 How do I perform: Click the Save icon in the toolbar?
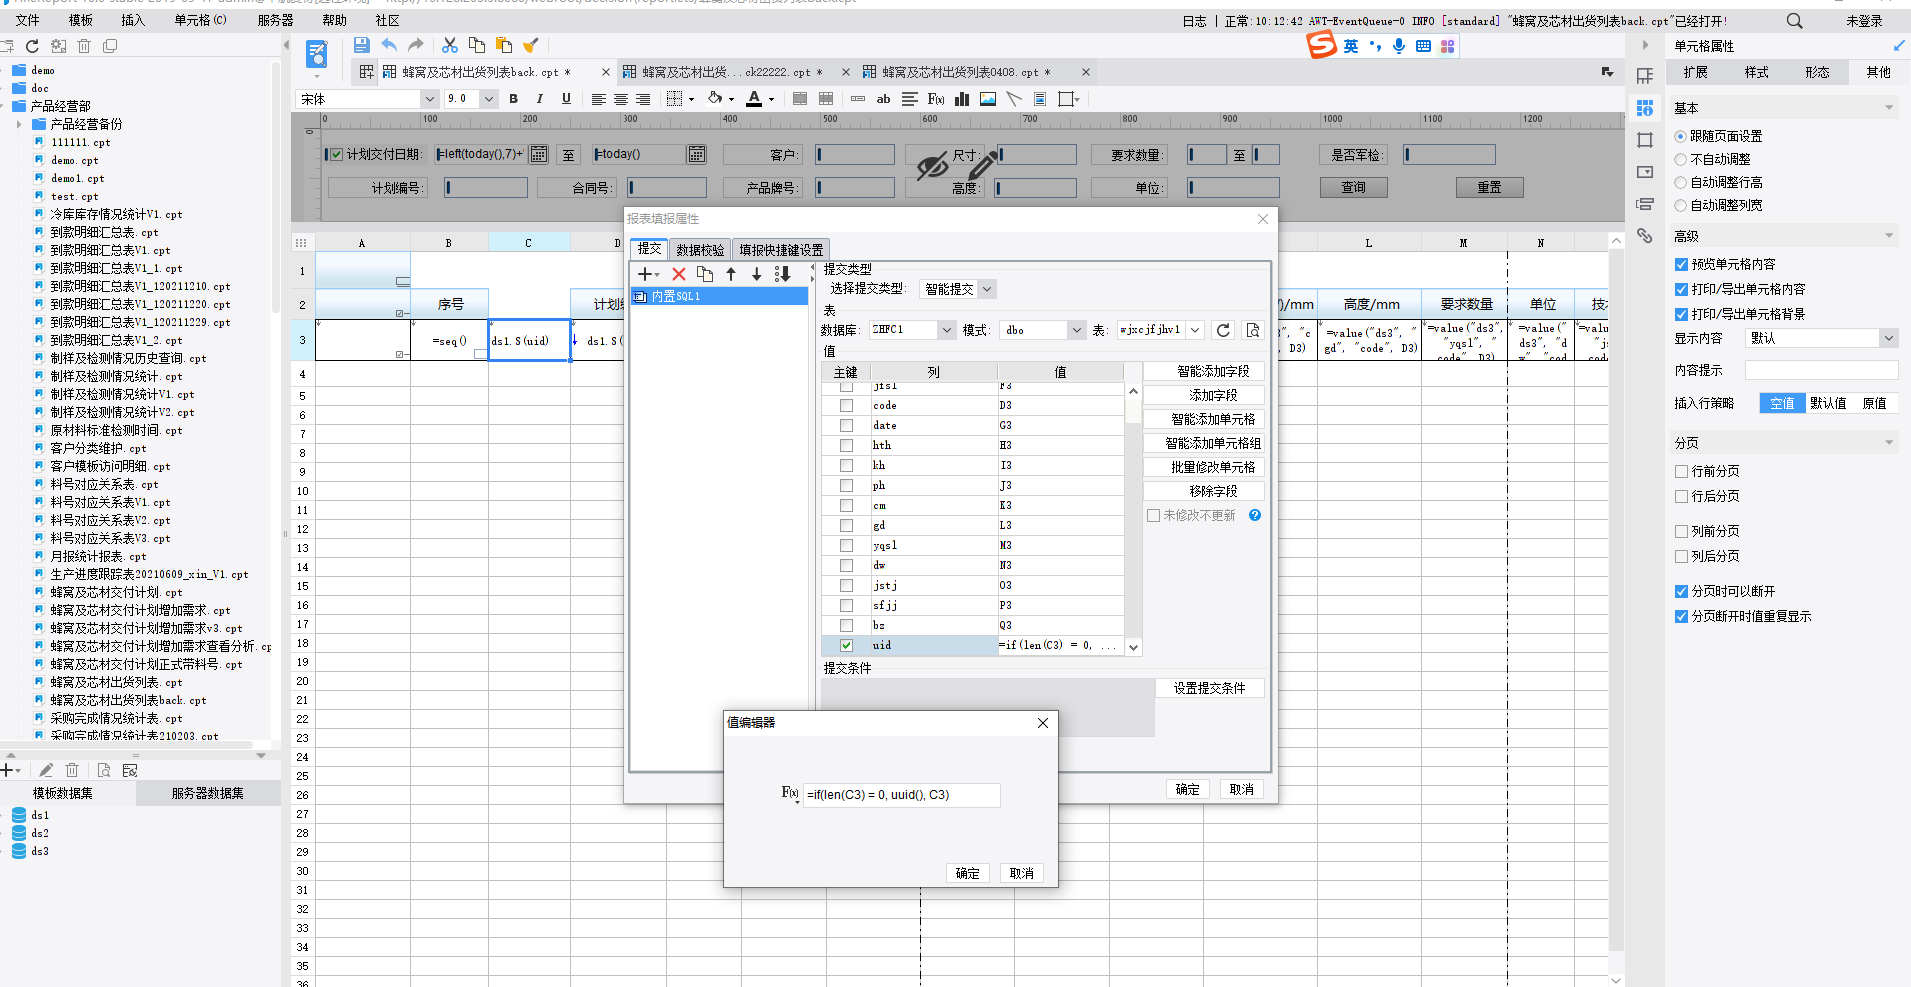pos(362,45)
